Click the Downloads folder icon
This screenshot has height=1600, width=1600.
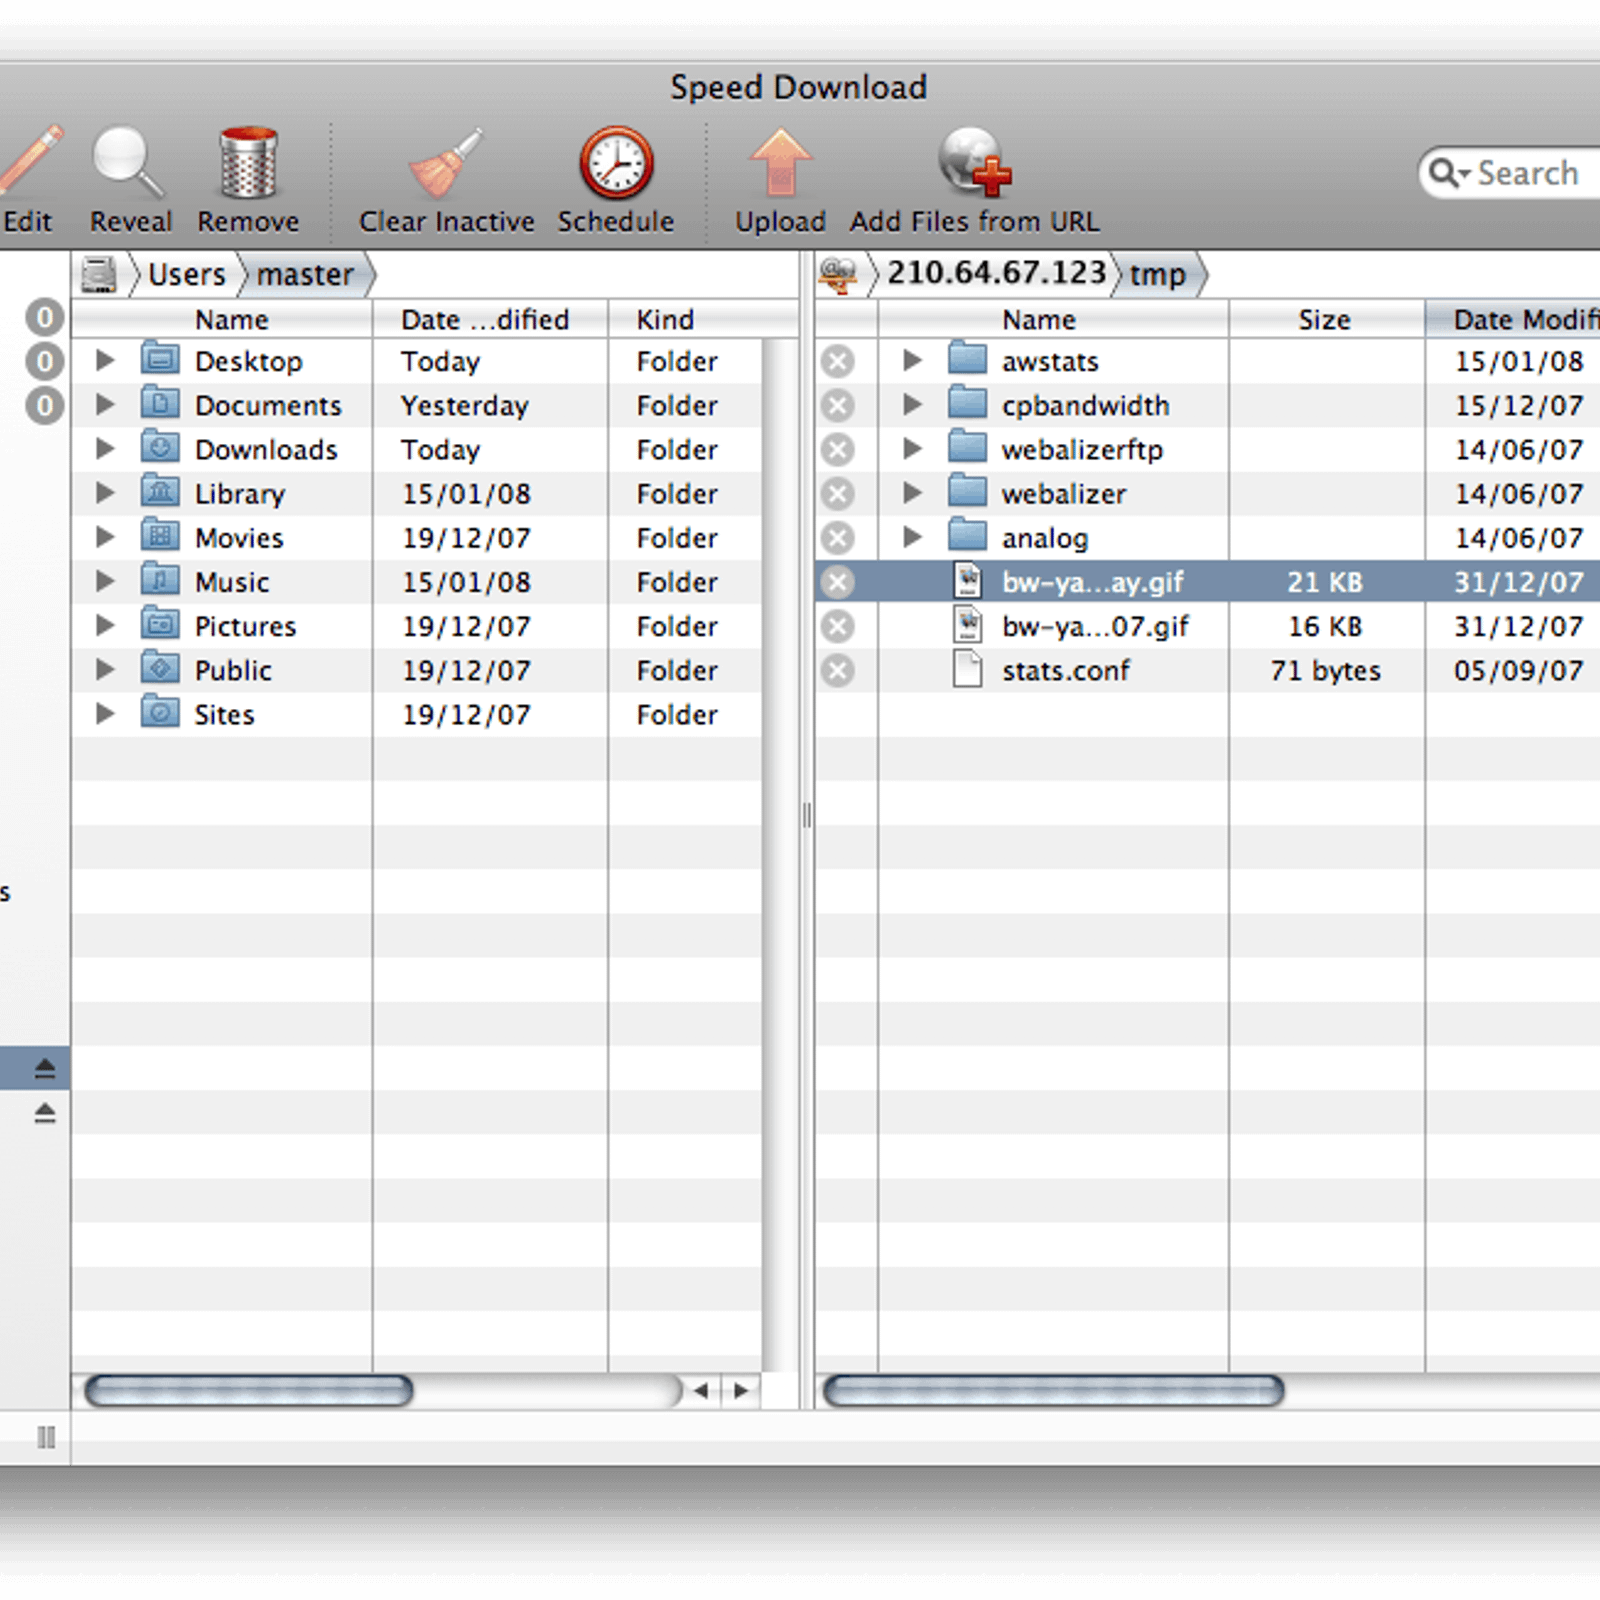[160, 446]
